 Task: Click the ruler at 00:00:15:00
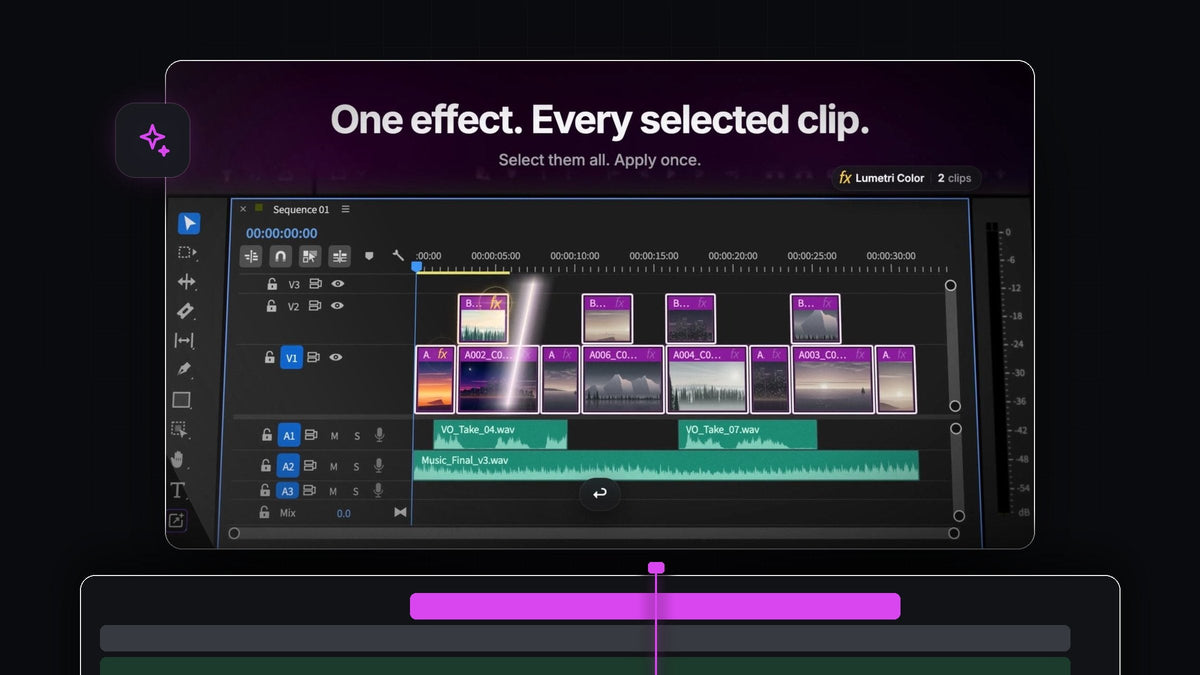point(654,257)
